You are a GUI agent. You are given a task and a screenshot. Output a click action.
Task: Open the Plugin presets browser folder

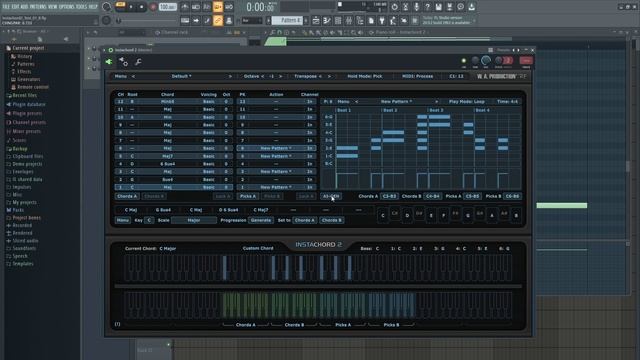[27, 113]
